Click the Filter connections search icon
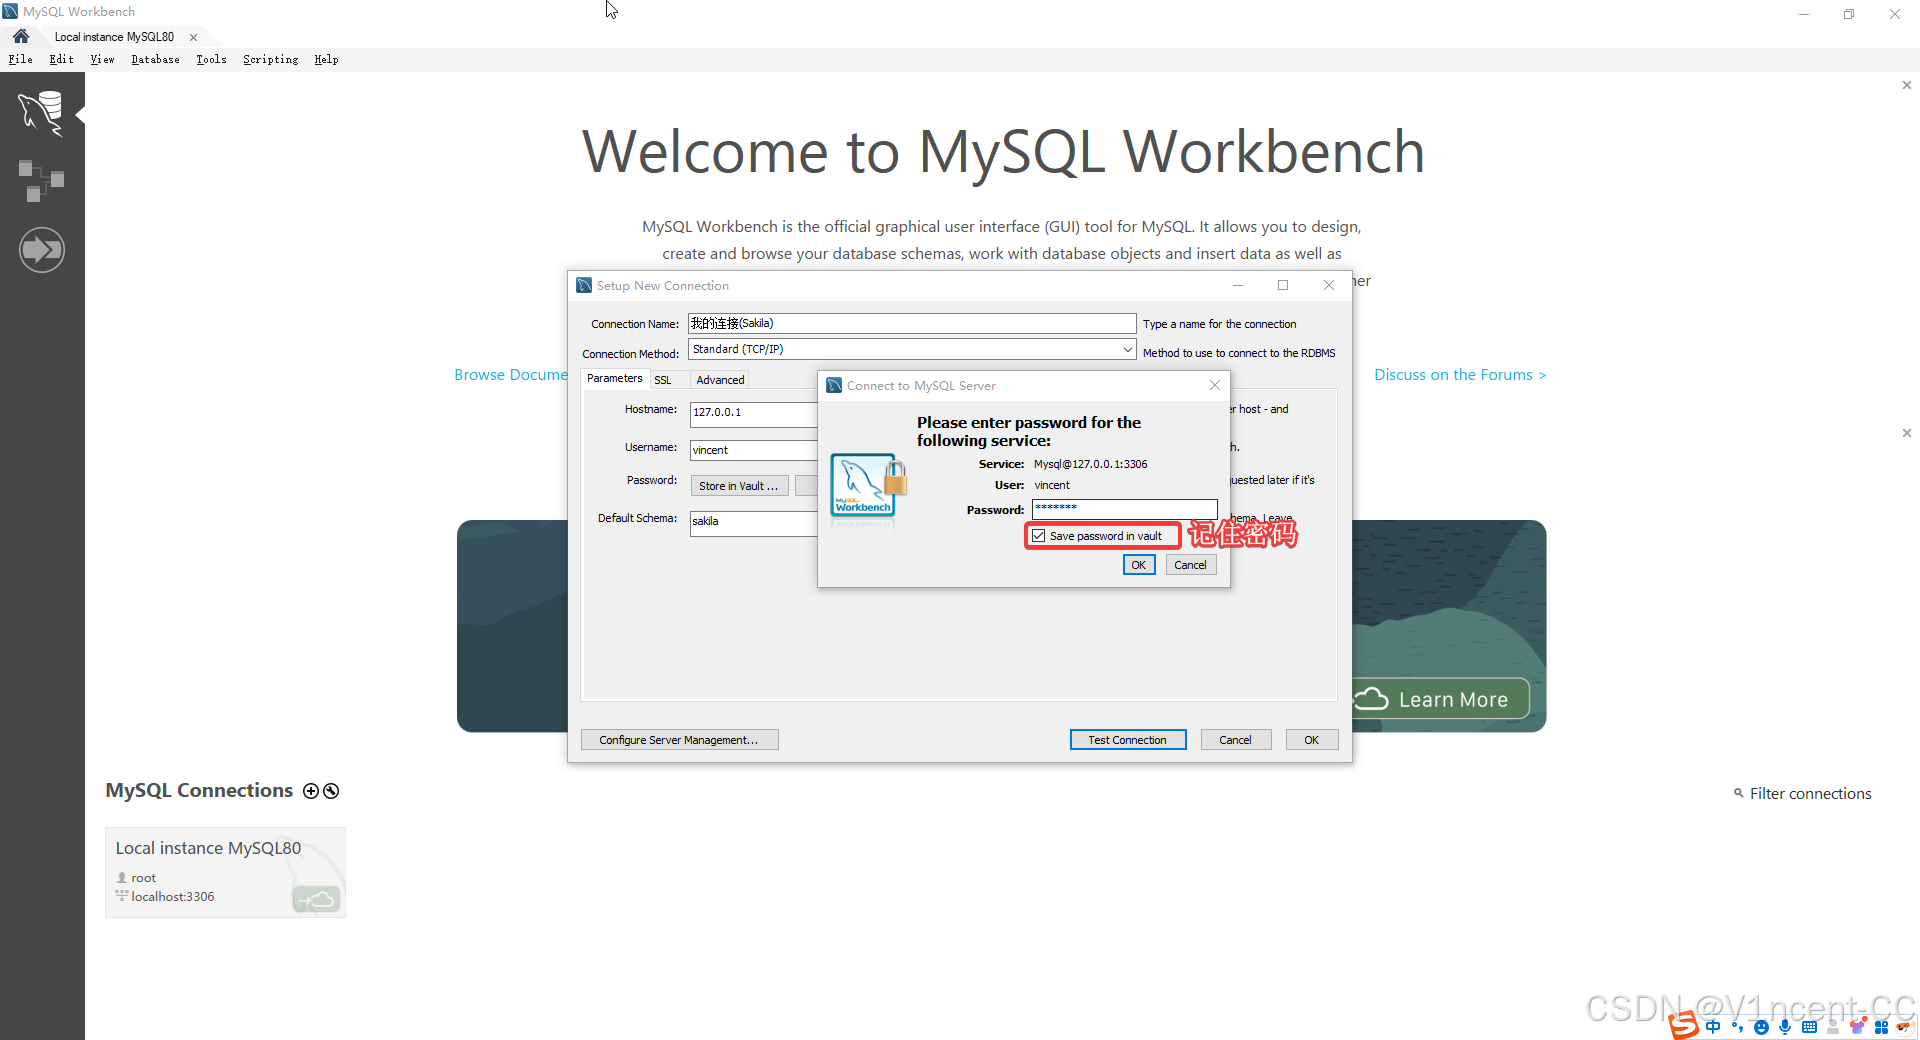Screen dimensions: 1920x1040 click(x=1738, y=793)
